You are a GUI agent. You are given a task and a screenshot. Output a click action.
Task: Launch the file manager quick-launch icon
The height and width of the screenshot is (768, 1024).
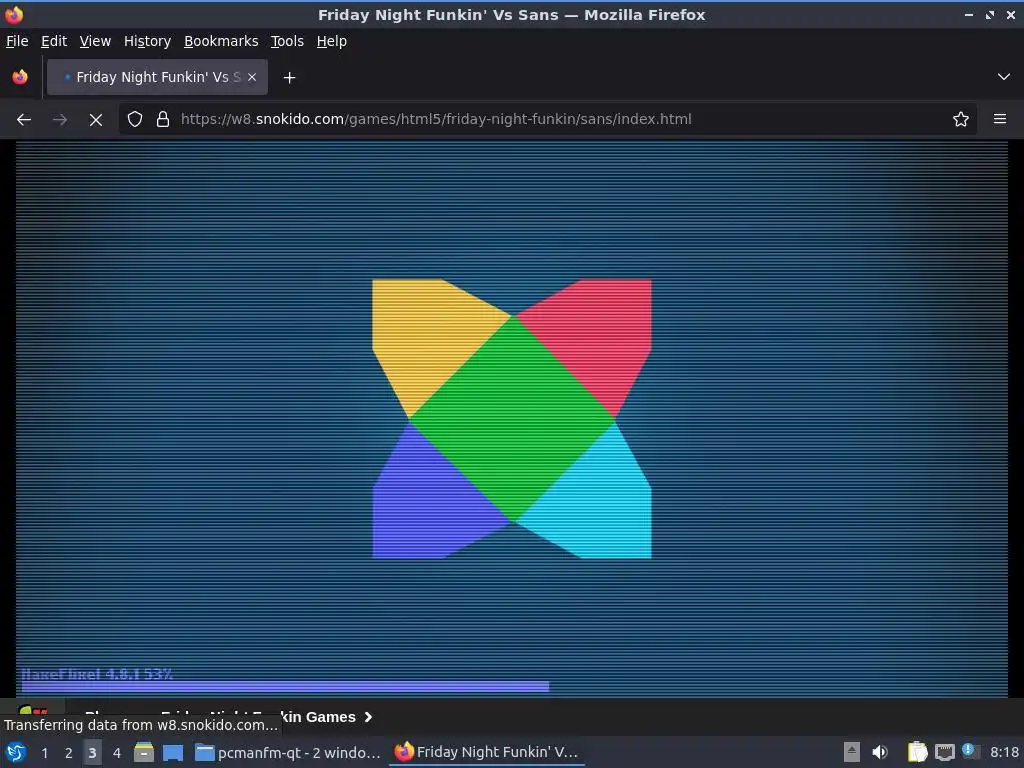tap(144, 752)
